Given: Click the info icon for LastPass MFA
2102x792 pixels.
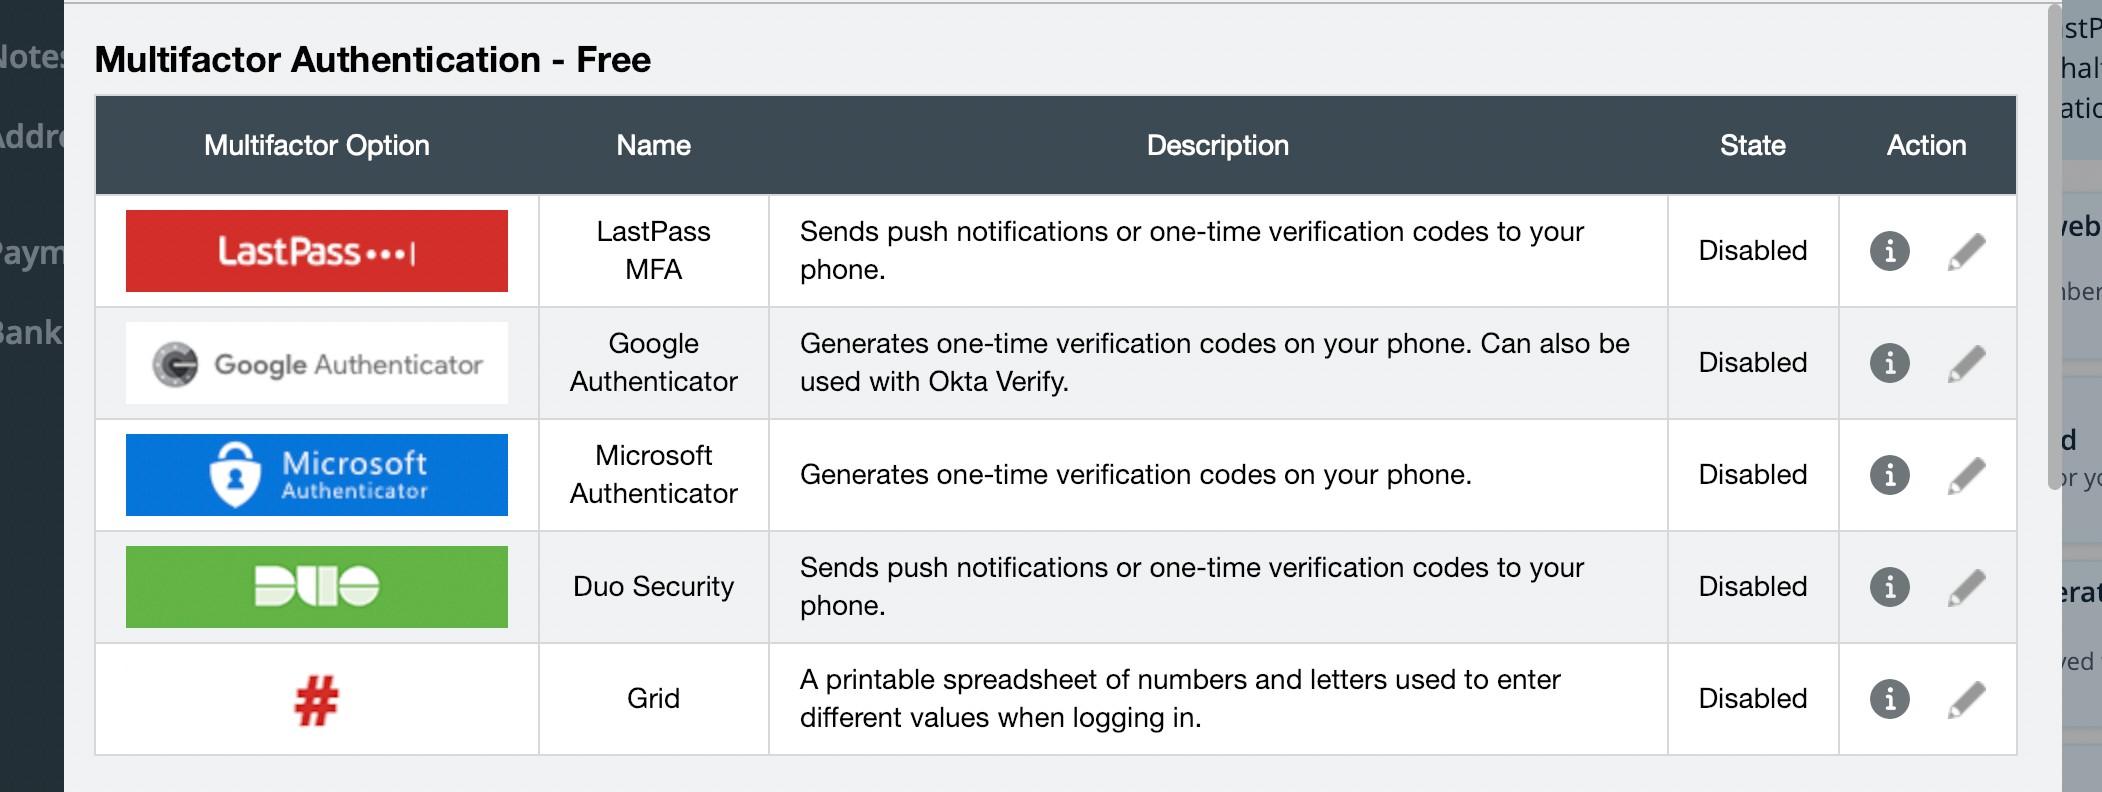Looking at the screenshot, I should pos(1889,251).
